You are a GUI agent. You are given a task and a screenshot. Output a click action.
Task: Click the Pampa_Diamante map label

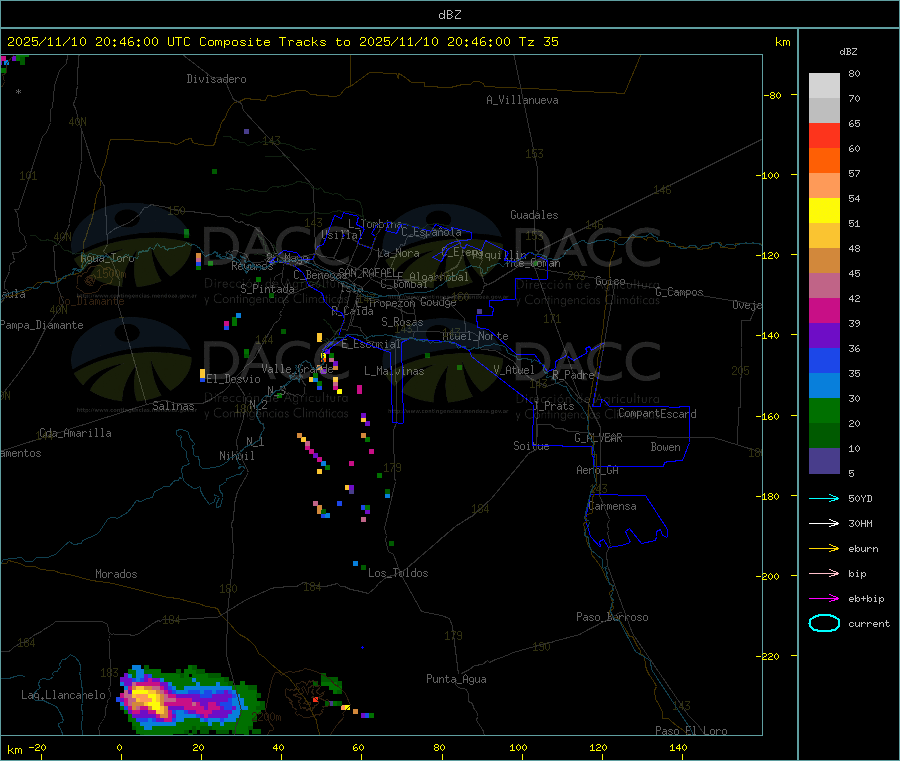pyautogui.click(x=42, y=325)
